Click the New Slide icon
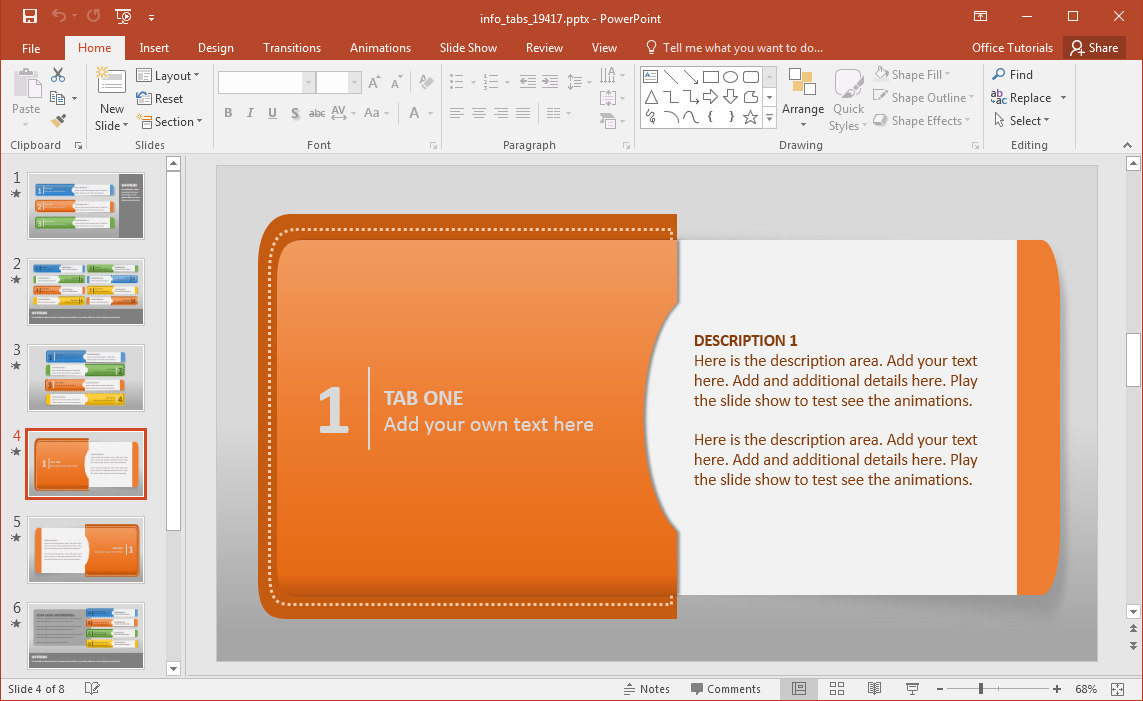 point(111,82)
